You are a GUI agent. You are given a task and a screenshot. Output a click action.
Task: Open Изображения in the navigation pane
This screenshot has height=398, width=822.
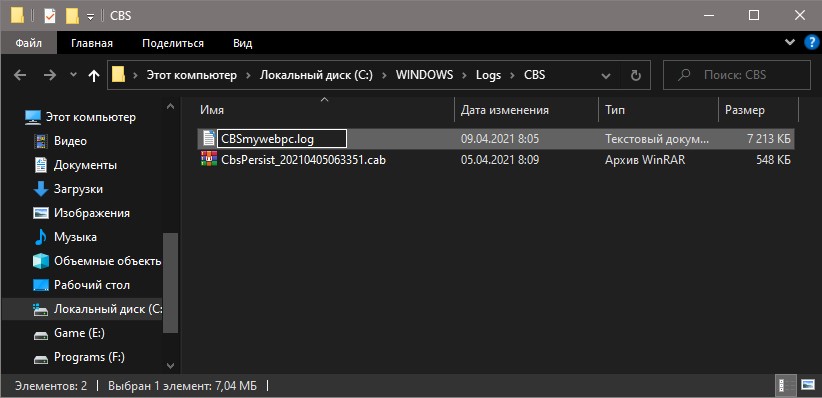(92, 213)
